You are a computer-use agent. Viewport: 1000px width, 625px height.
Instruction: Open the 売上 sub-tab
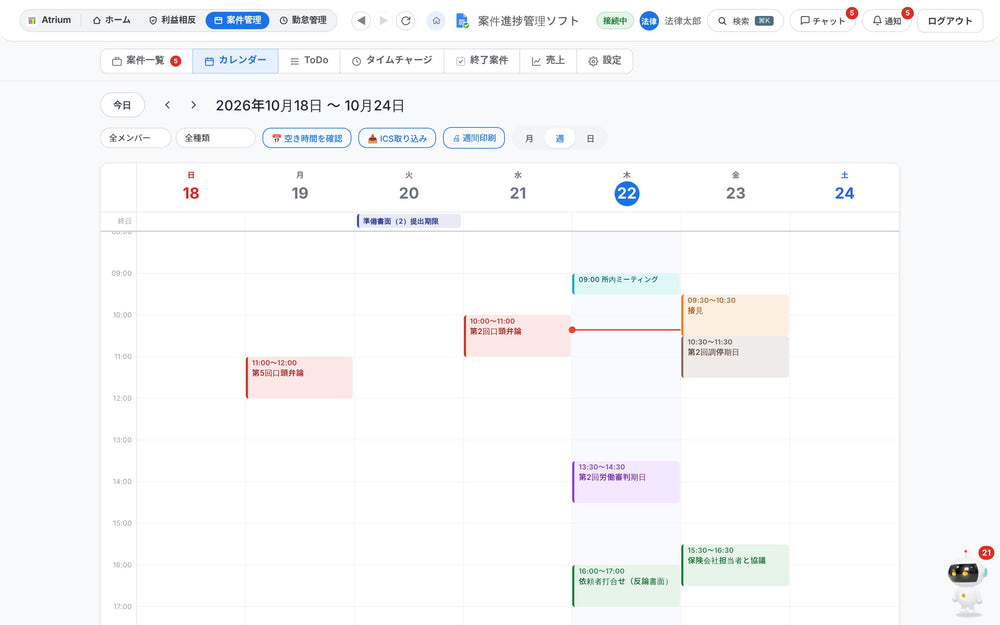point(548,61)
